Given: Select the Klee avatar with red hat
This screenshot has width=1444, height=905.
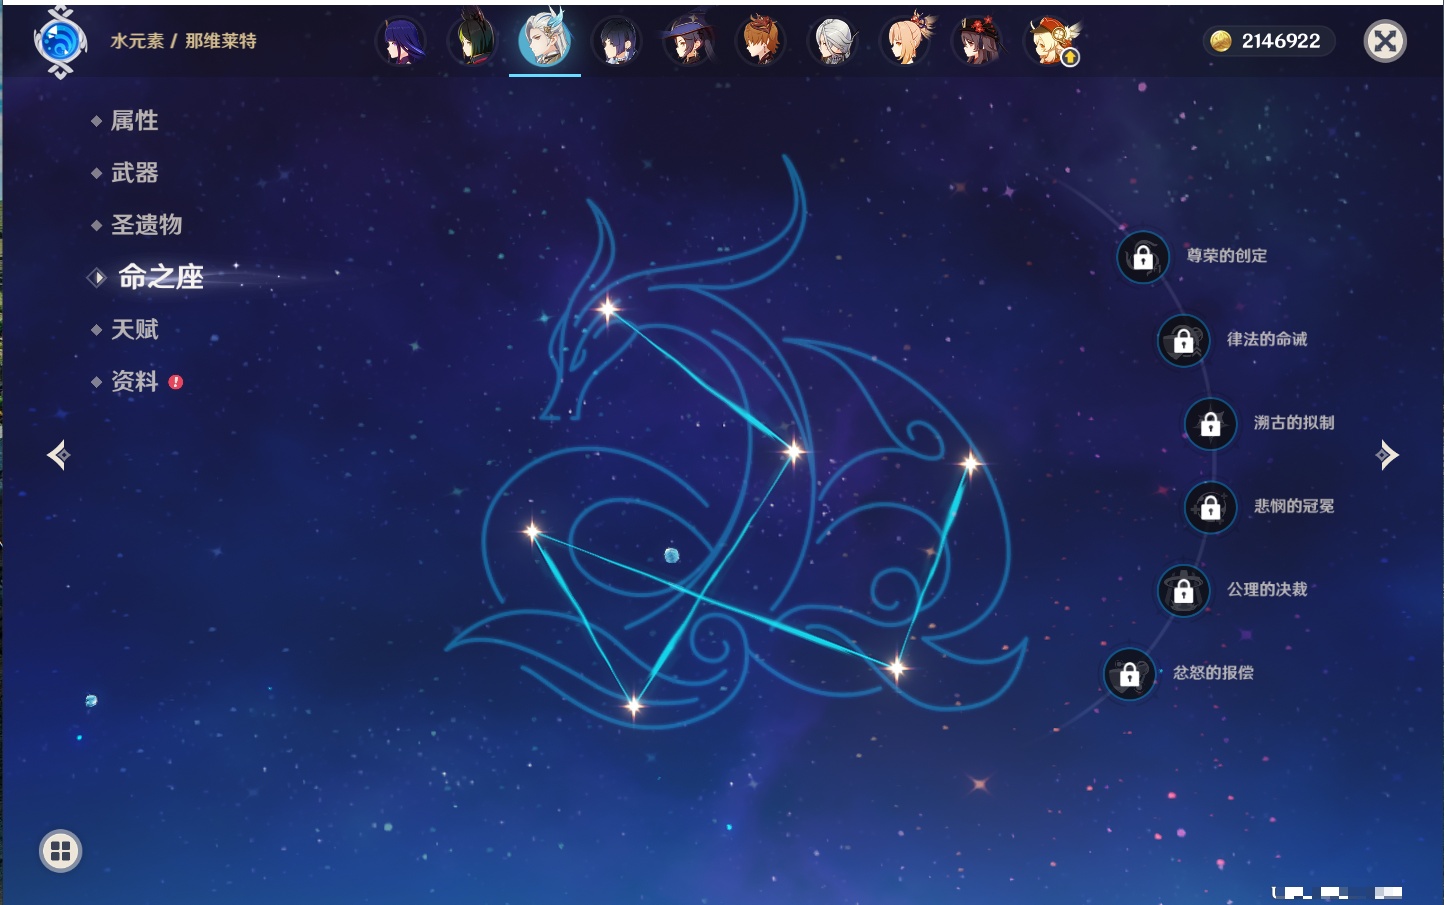Looking at the screenshot, I should [x=1050, y=41].
